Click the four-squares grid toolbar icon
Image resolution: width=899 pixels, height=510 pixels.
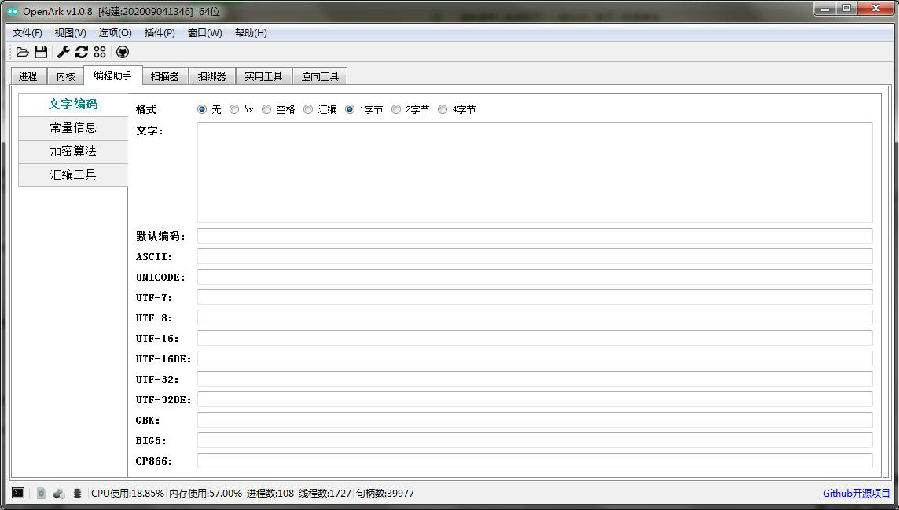tap(100, 52)
